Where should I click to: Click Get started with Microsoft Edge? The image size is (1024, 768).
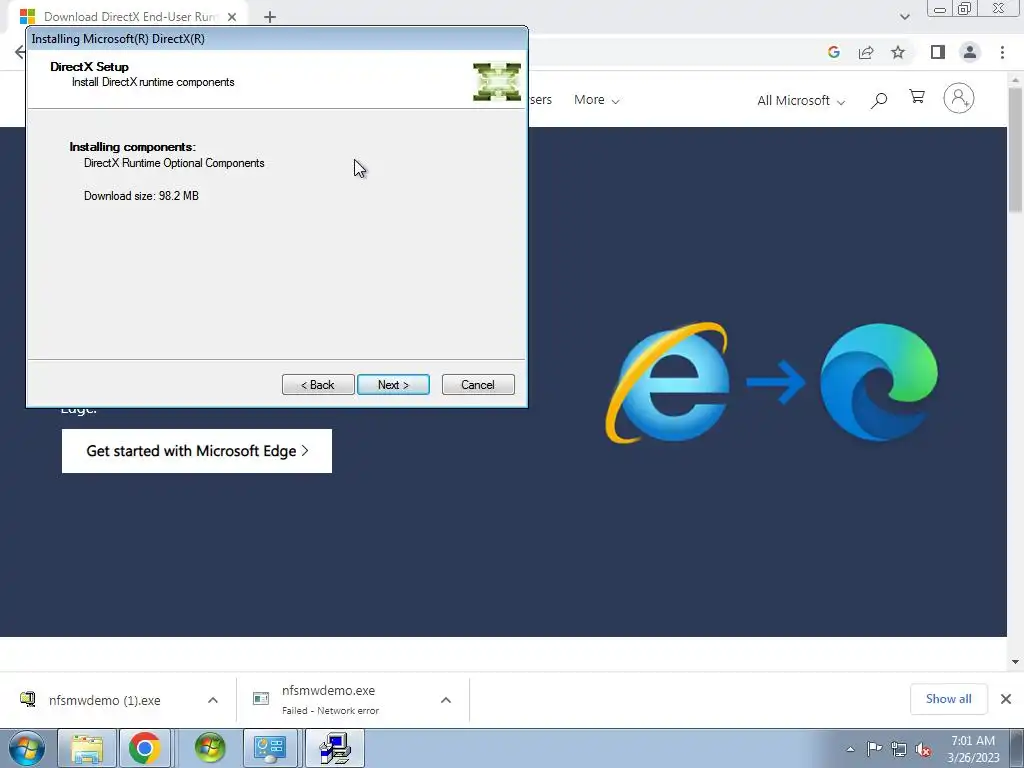coord(197,451)
